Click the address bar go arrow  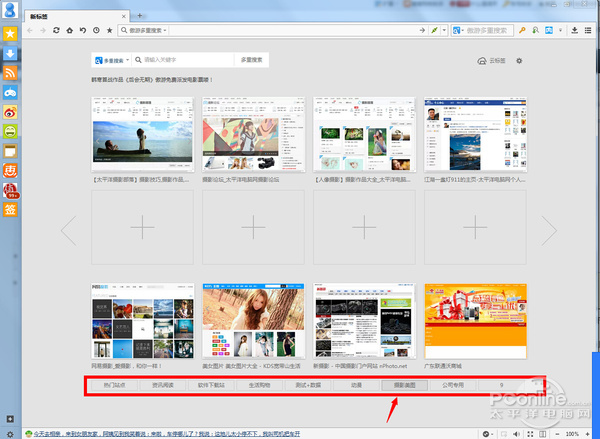[x=422, y=30]
